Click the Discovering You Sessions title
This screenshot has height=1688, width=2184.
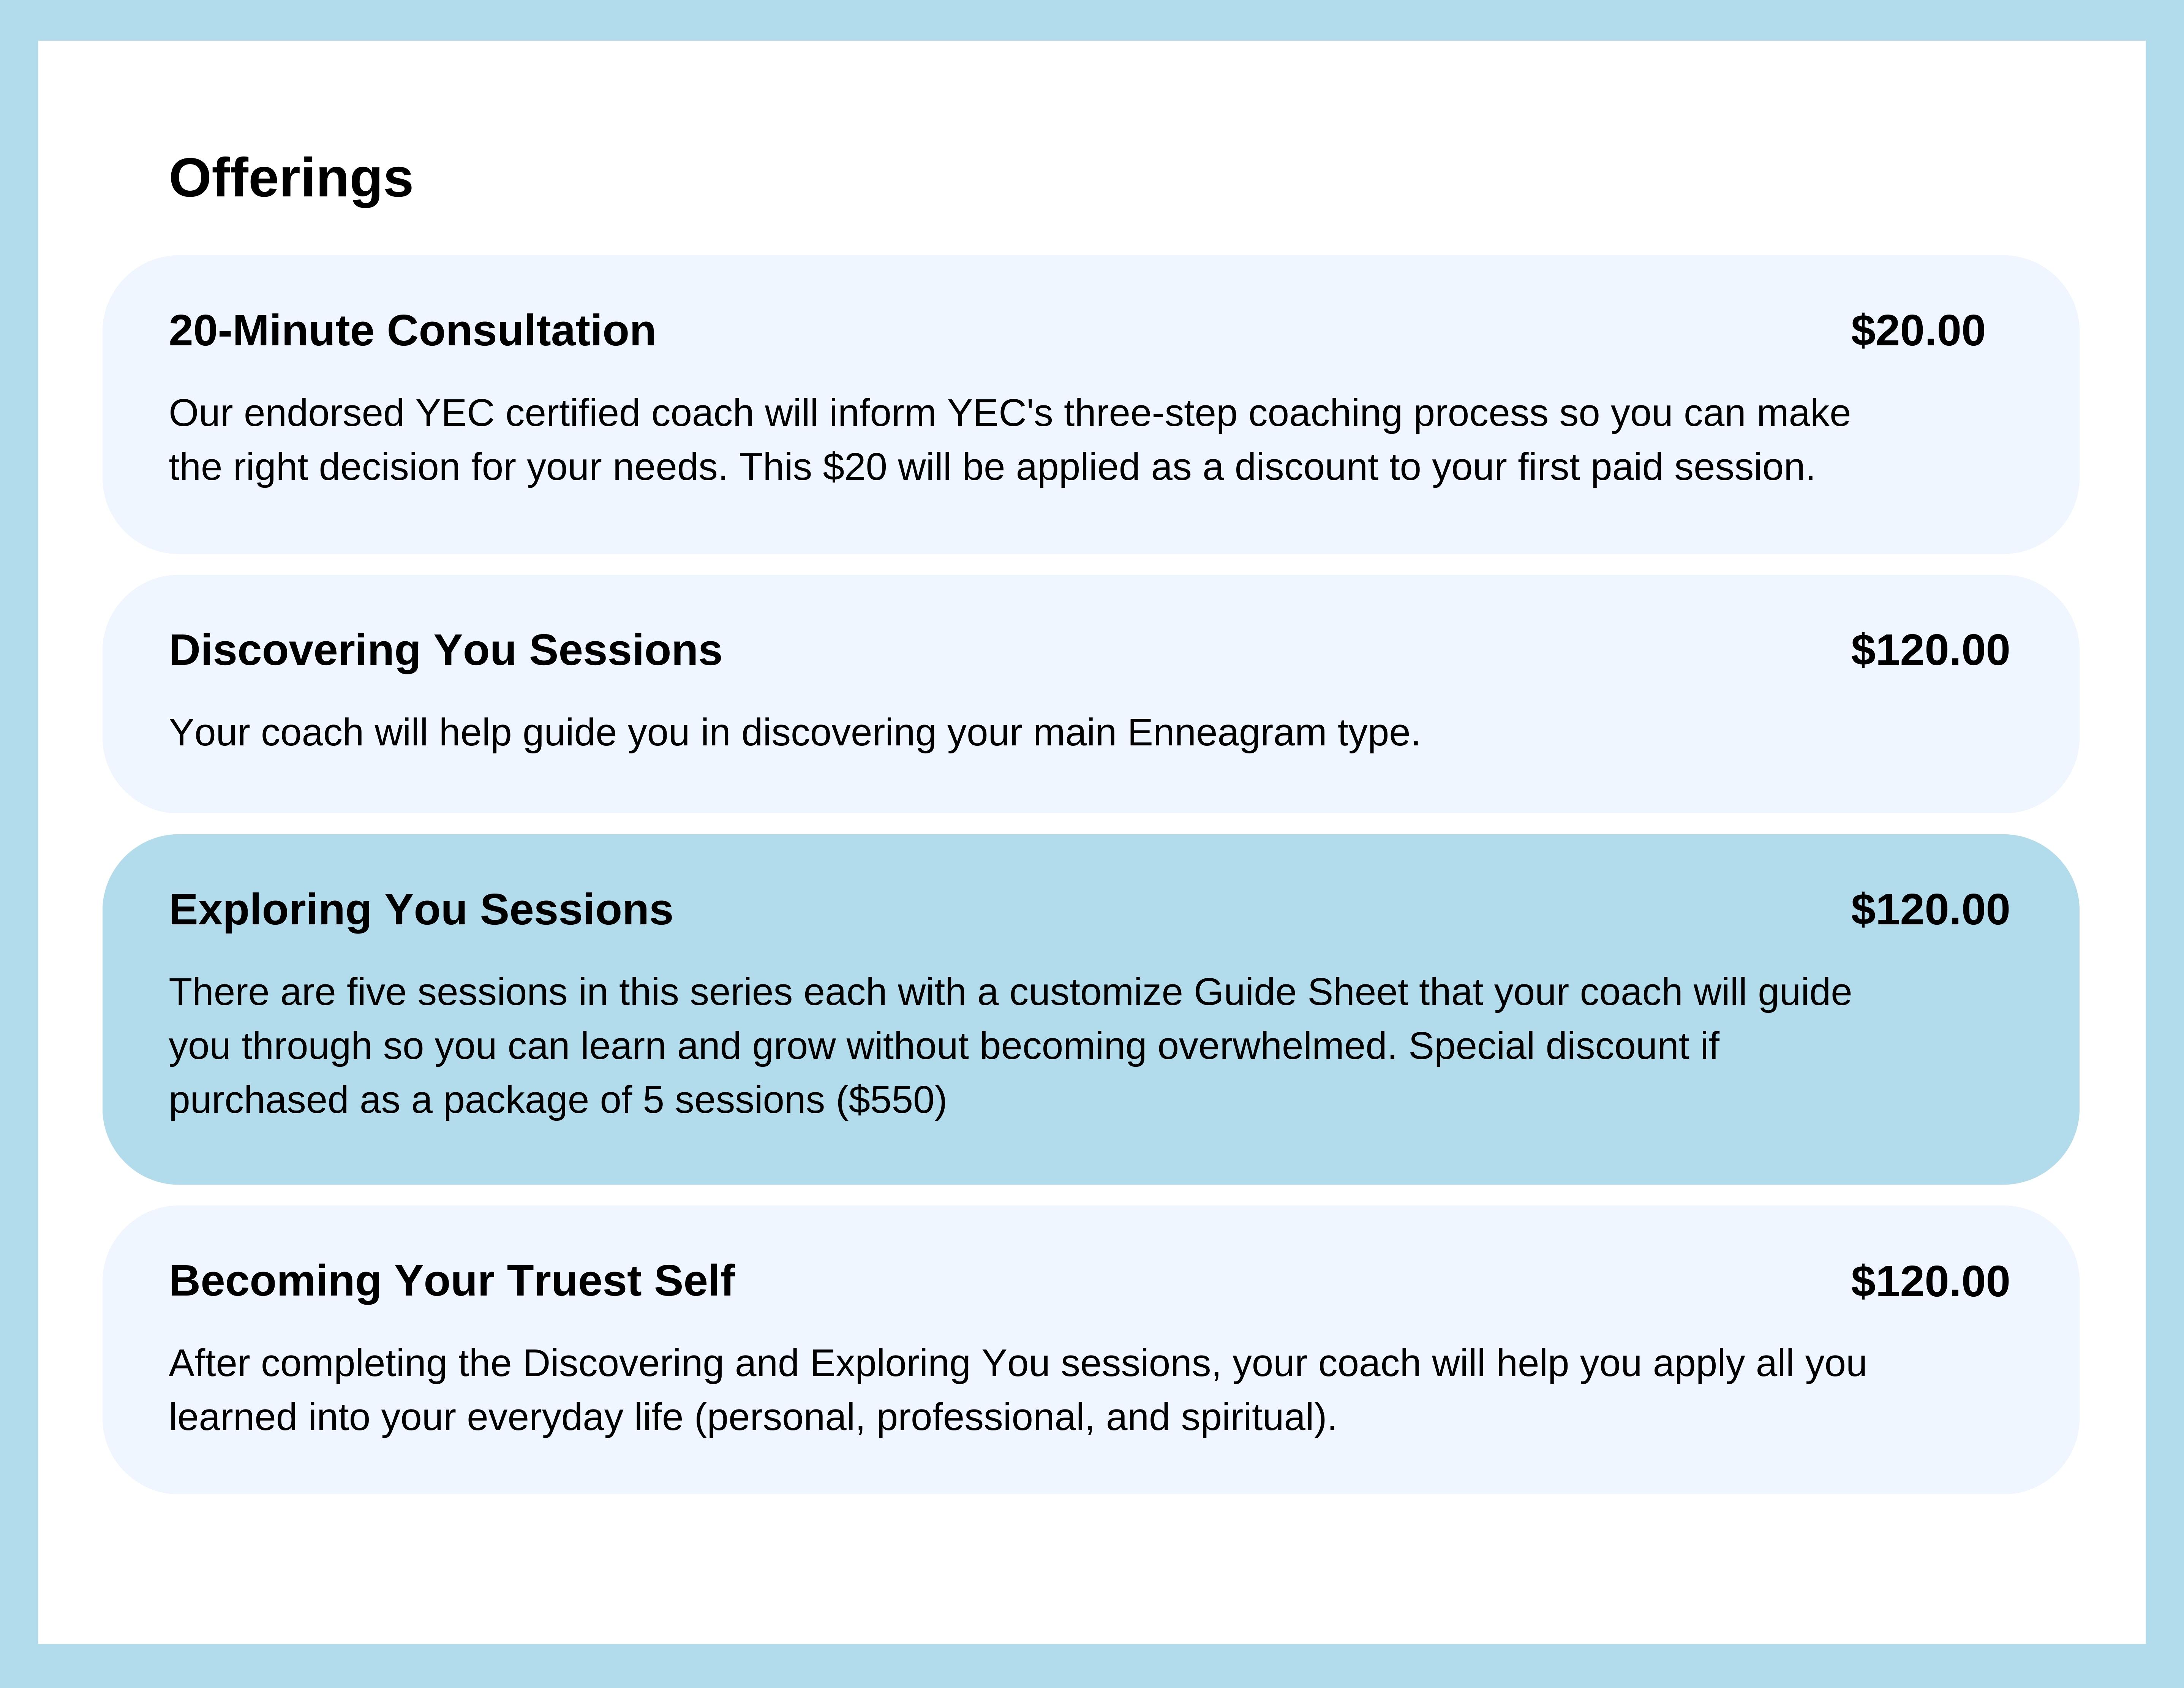pyautogui.click(x=445, y=650)
